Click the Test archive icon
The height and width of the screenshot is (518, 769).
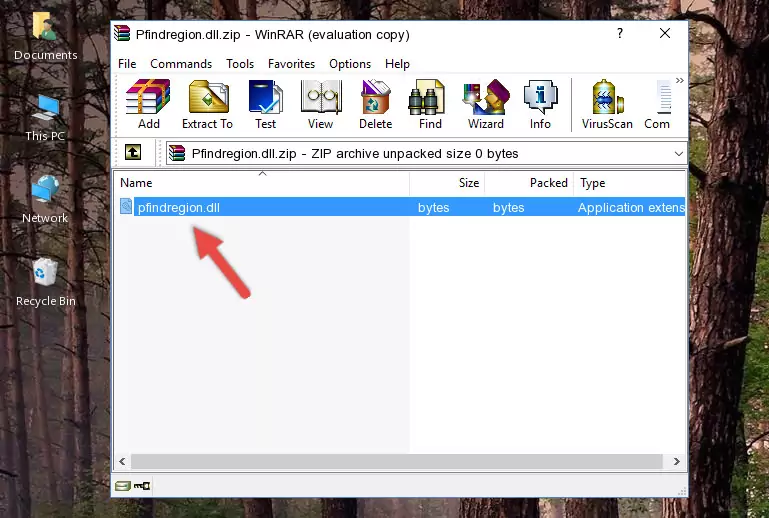coord(265,104)
